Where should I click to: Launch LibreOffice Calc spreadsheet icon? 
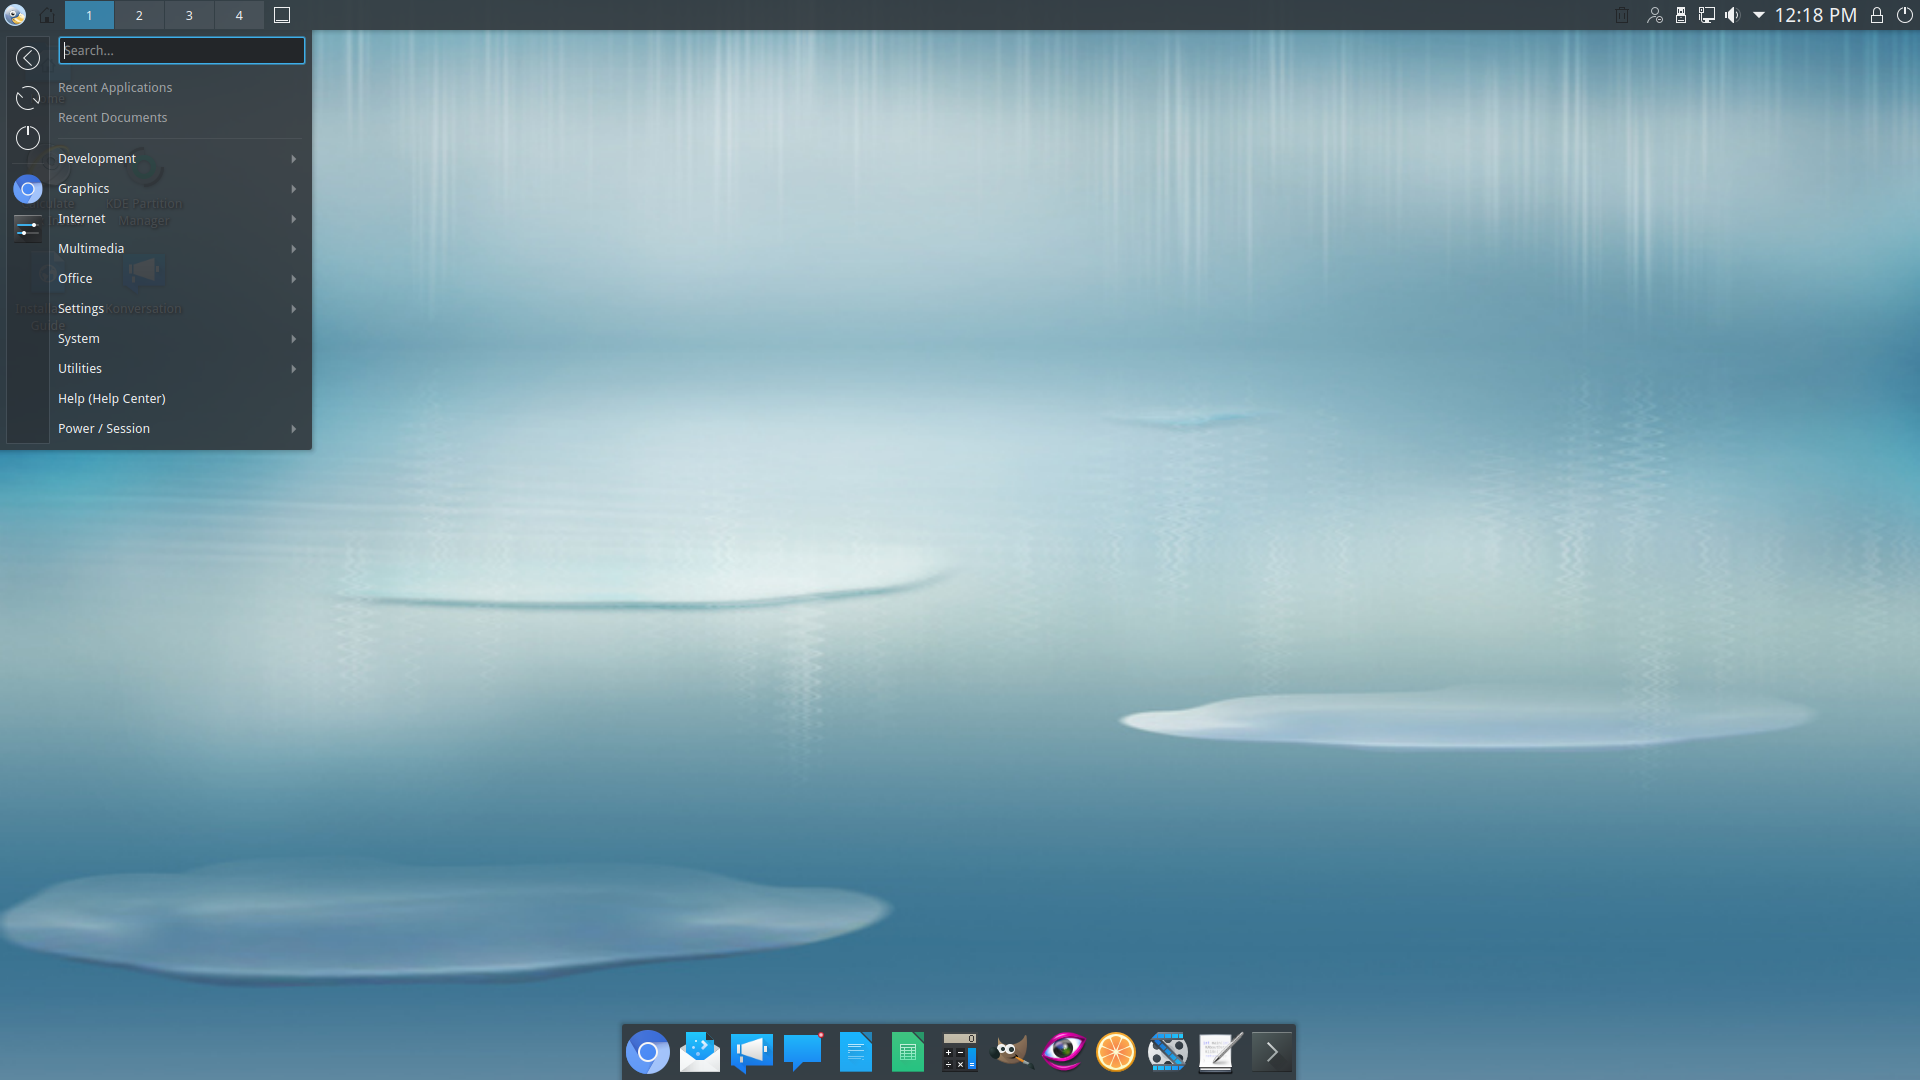907,1052
